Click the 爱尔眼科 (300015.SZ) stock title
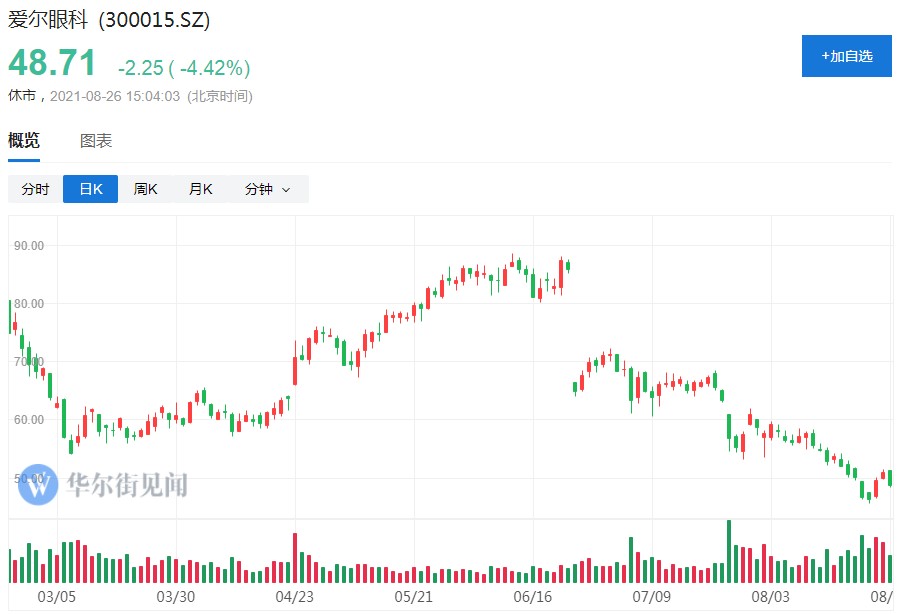 [x=109, y=20]
